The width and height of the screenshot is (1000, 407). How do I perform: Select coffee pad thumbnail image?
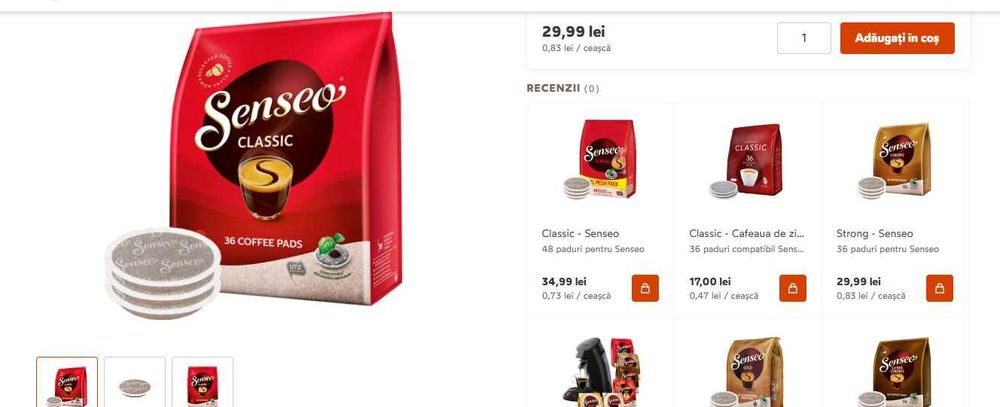coord(135,382)
